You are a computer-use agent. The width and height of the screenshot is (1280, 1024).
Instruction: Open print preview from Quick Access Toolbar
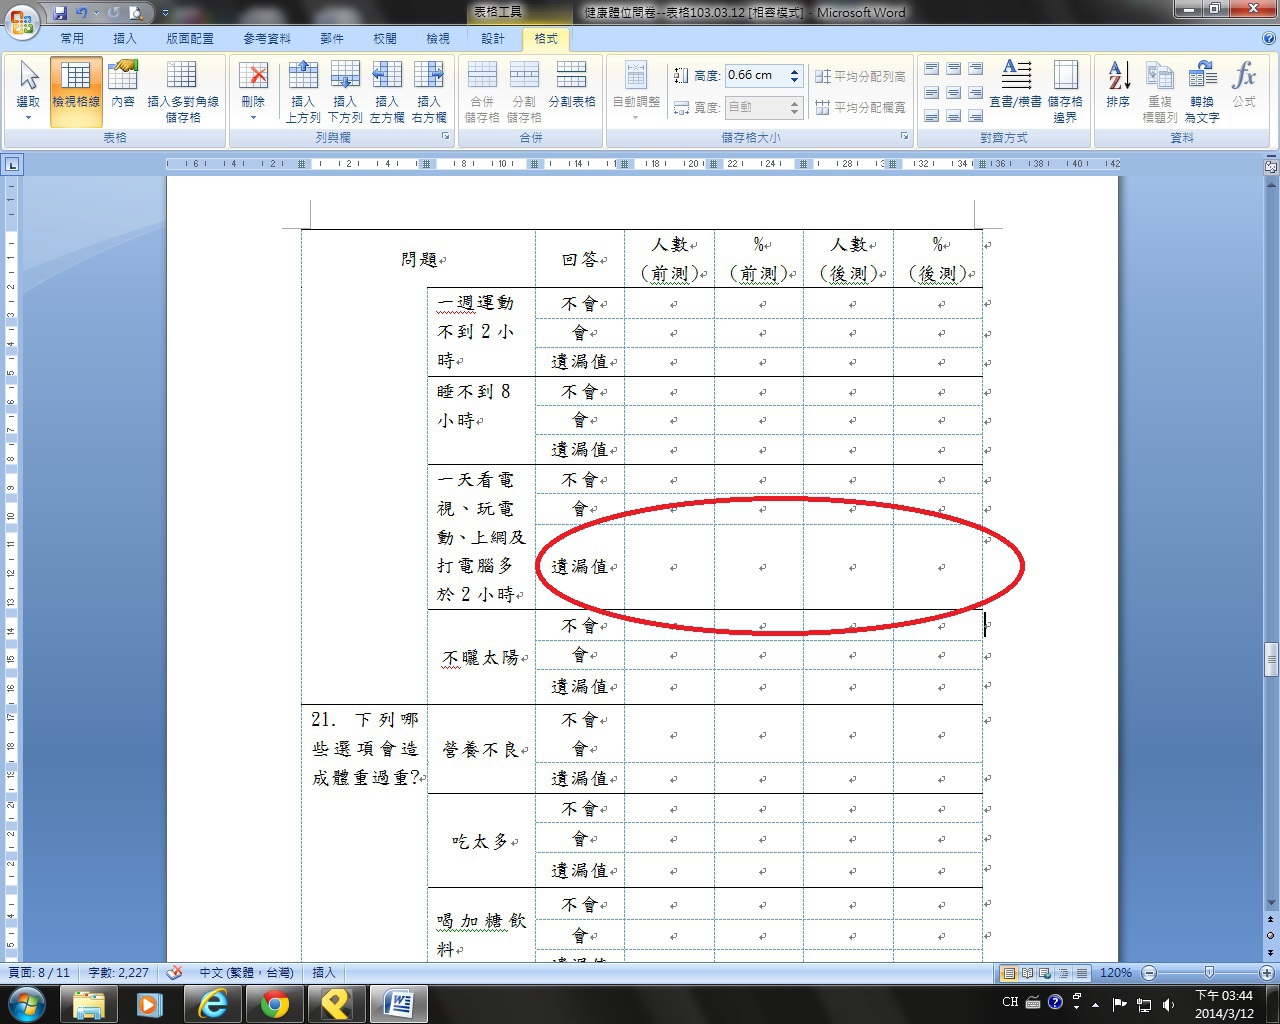pos(135,13)
